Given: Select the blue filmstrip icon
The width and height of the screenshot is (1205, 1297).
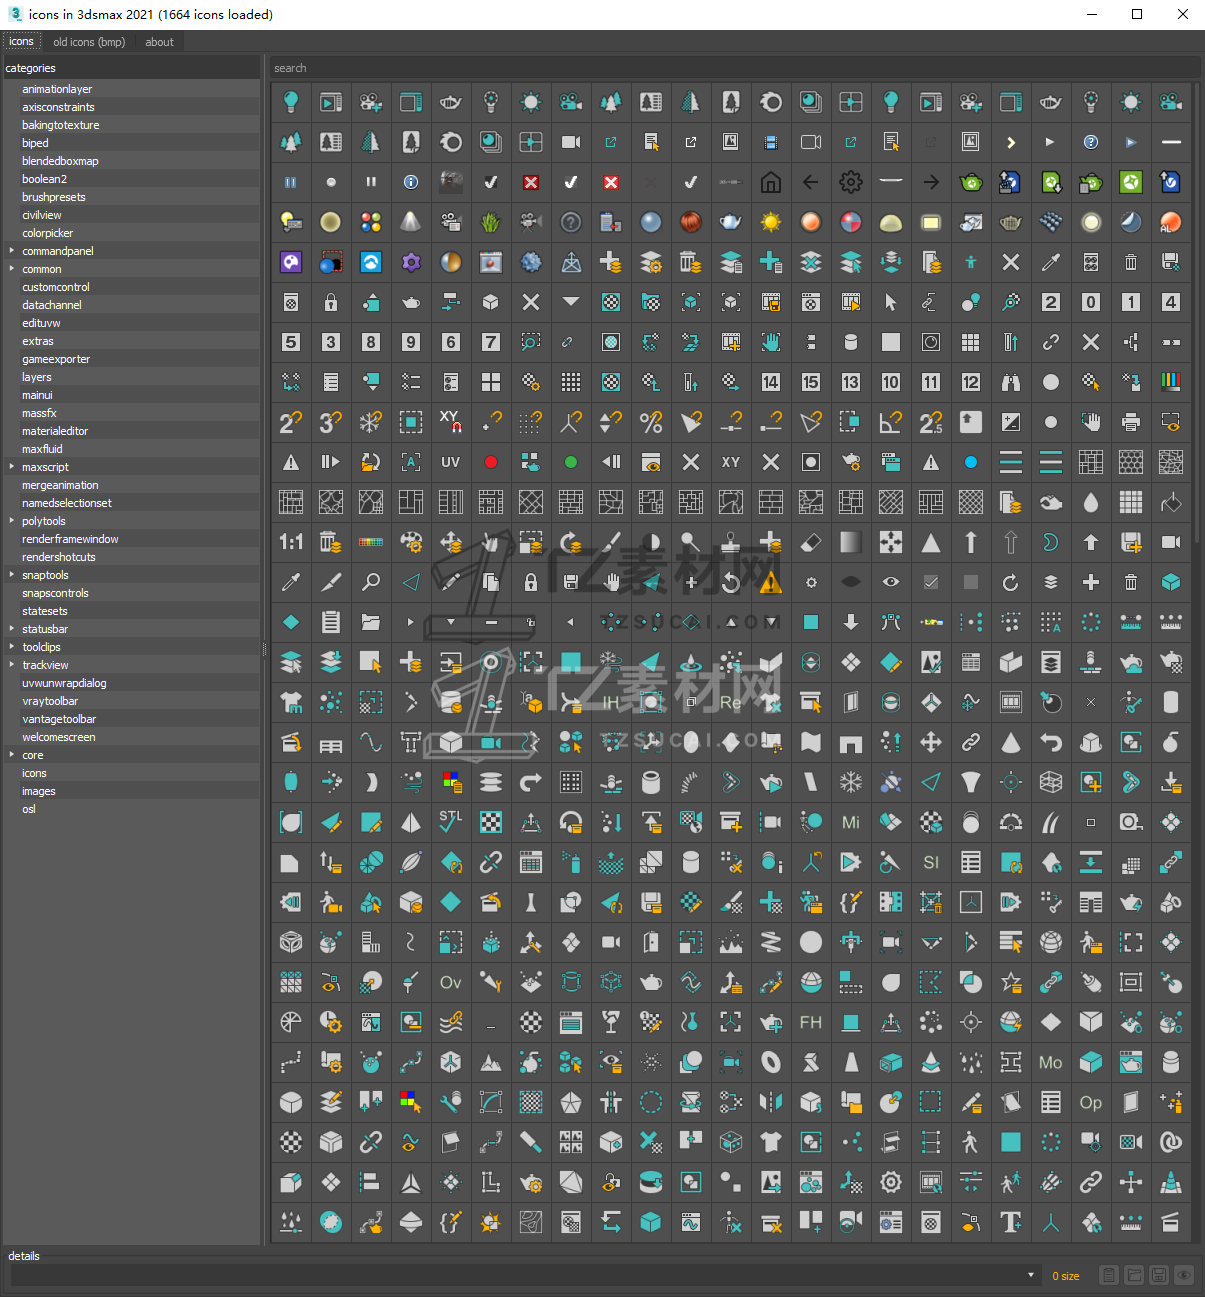Looking at the screenshot, I should [771, 142].
